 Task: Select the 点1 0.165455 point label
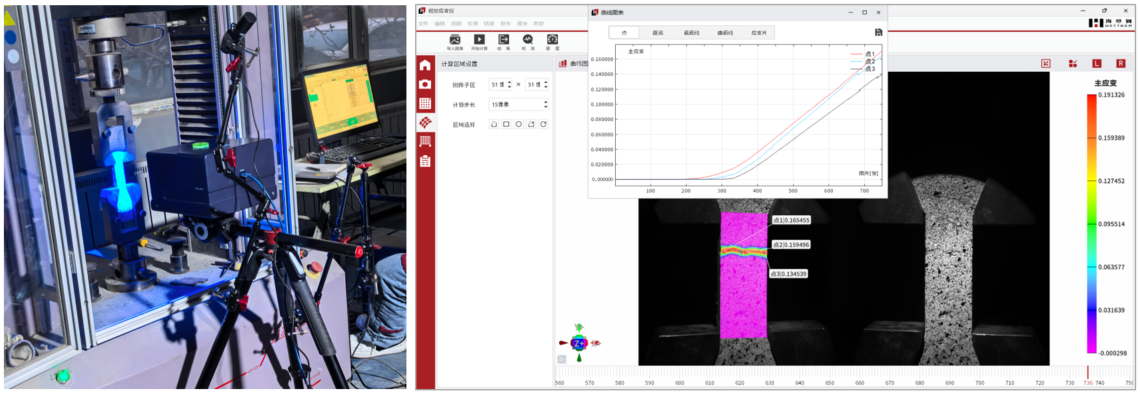(x=791, y=219)
